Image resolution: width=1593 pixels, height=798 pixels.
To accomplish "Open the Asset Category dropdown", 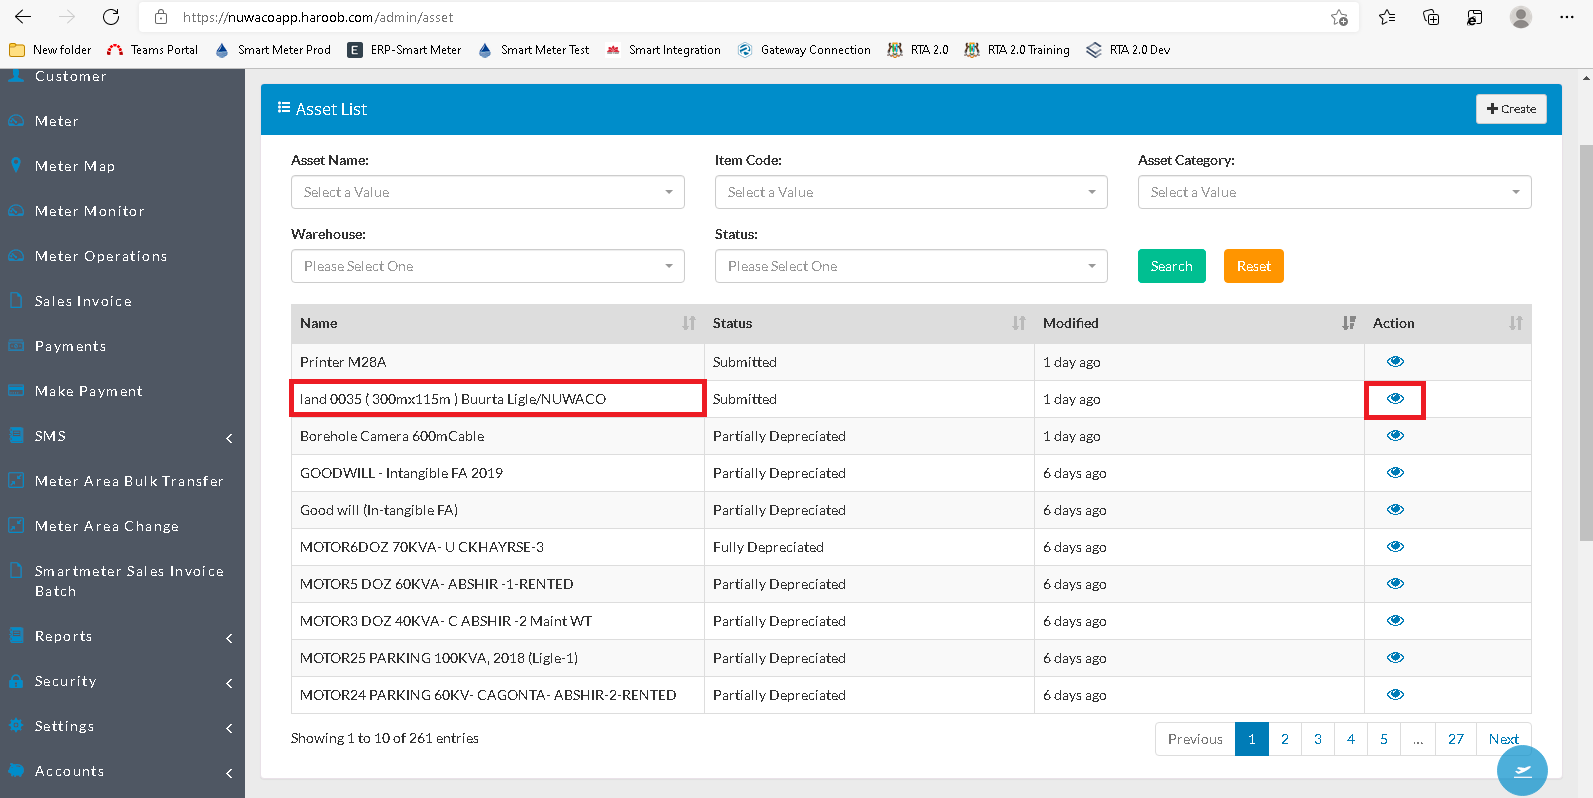I will point(1335,192).
